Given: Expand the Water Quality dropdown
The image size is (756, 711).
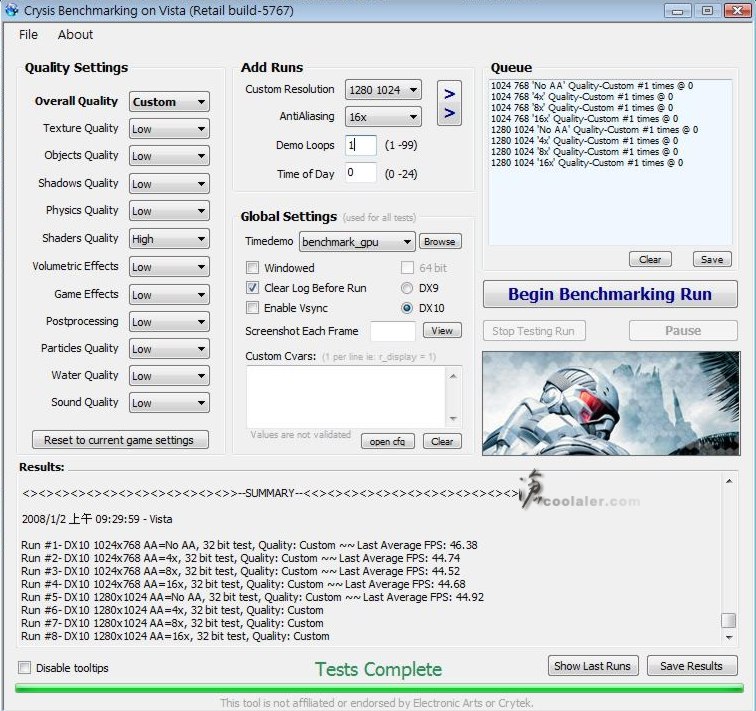Looking at the screenshot, I should pyautogui.click(x=169, y=376).
